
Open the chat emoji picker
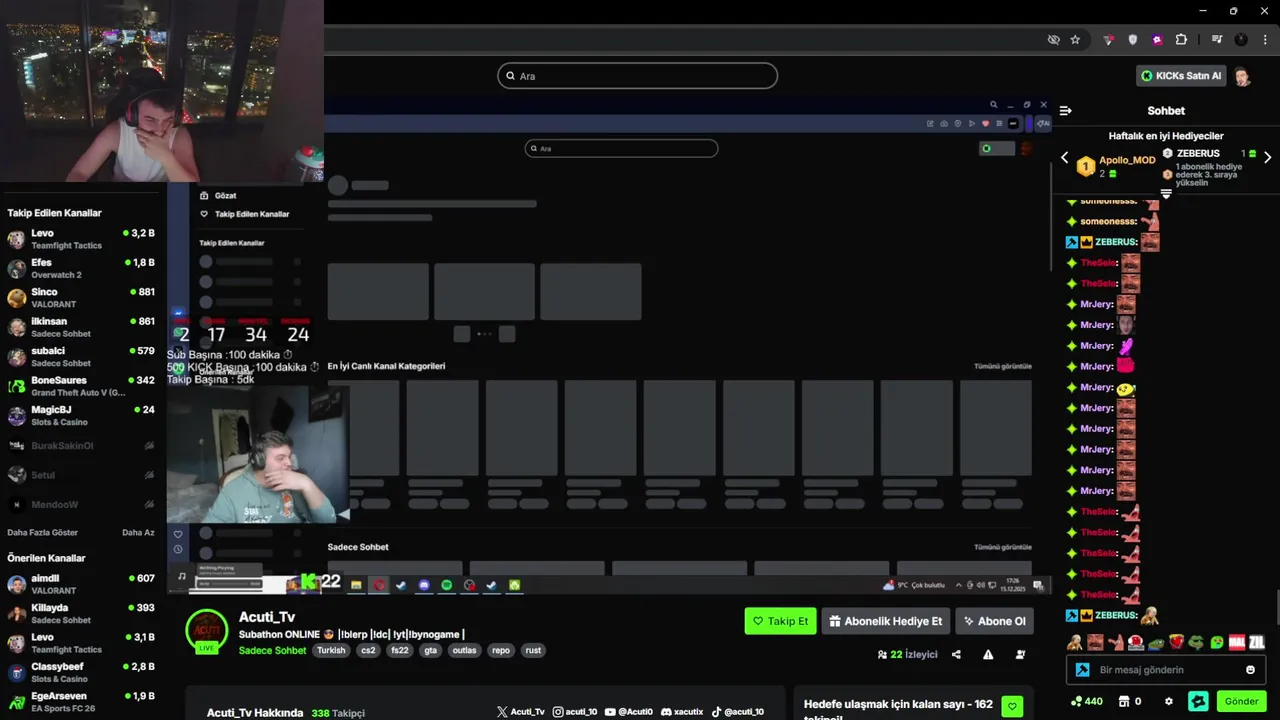tap(1250, 670)
